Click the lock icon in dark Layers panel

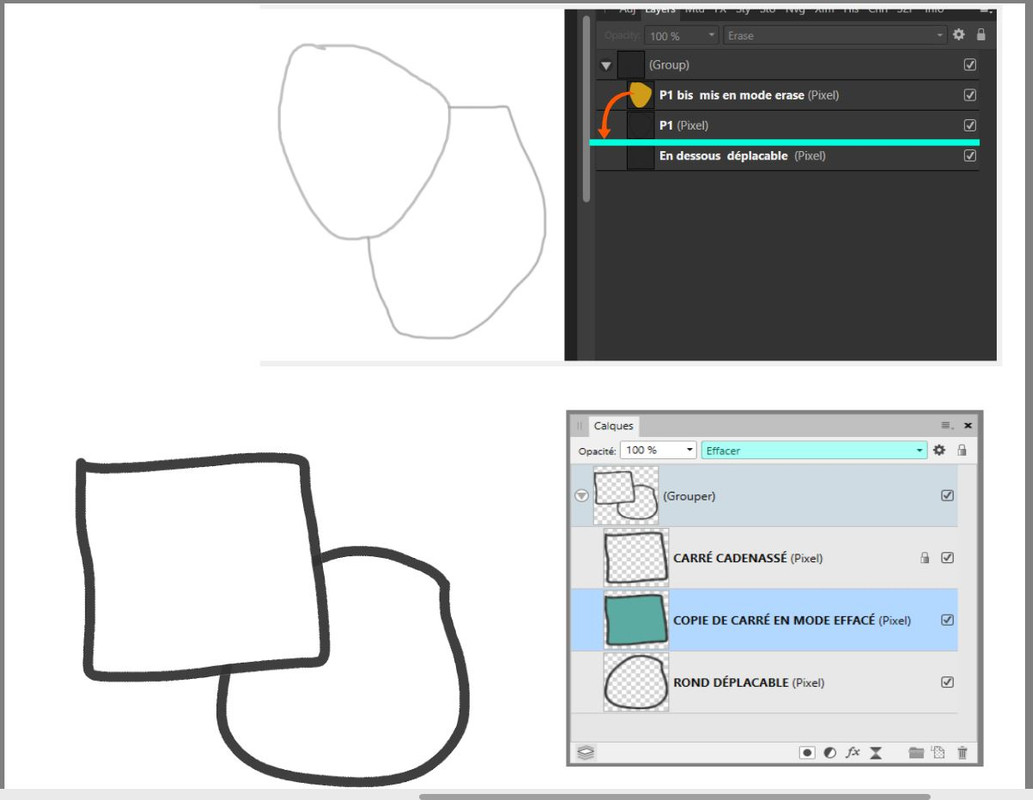click(981, 35)
